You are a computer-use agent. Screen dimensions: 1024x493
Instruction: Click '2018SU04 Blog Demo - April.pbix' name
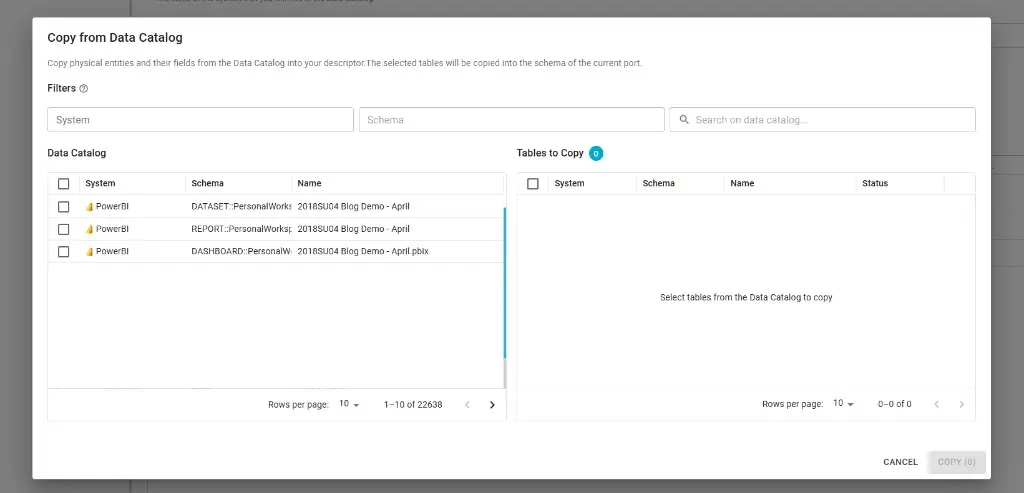tap(363, 251)
